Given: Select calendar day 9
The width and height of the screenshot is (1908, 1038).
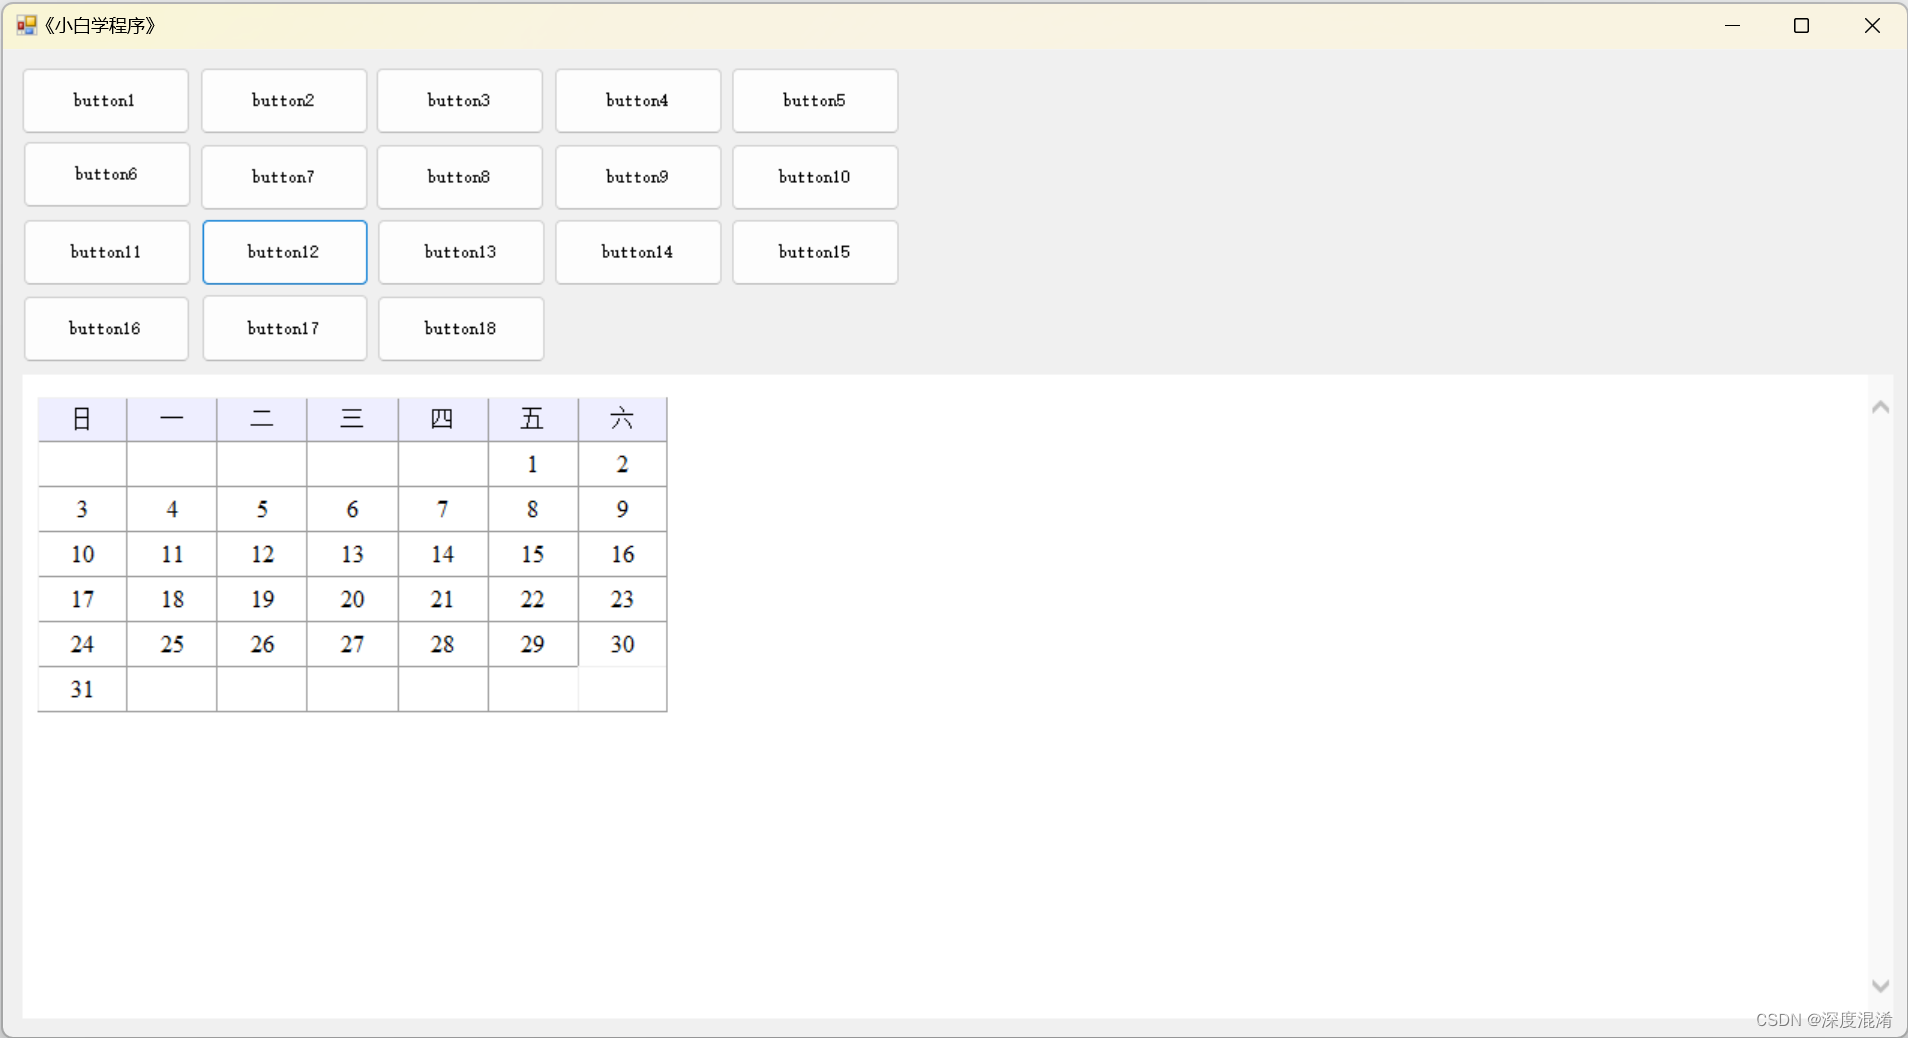Looking at the screenshot, I should pos(623,509).
